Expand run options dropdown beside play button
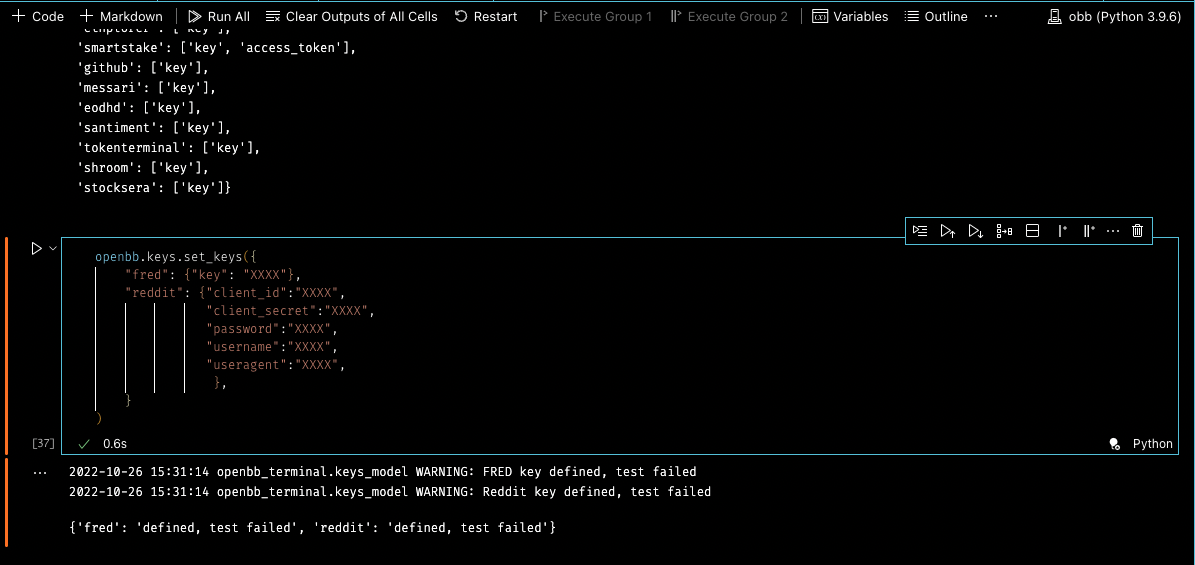 tap(53, 249)
